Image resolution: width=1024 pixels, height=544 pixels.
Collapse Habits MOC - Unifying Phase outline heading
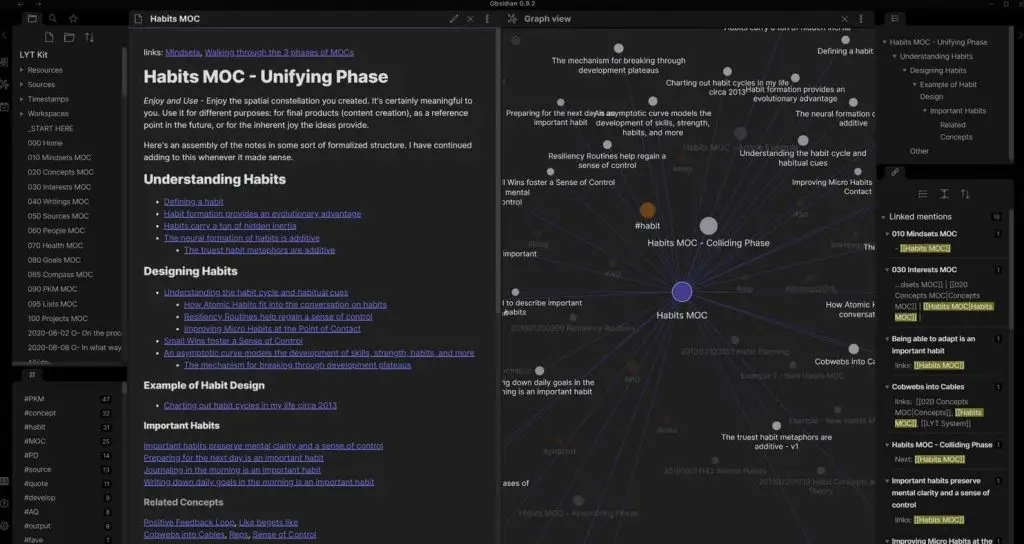point(884,42)
